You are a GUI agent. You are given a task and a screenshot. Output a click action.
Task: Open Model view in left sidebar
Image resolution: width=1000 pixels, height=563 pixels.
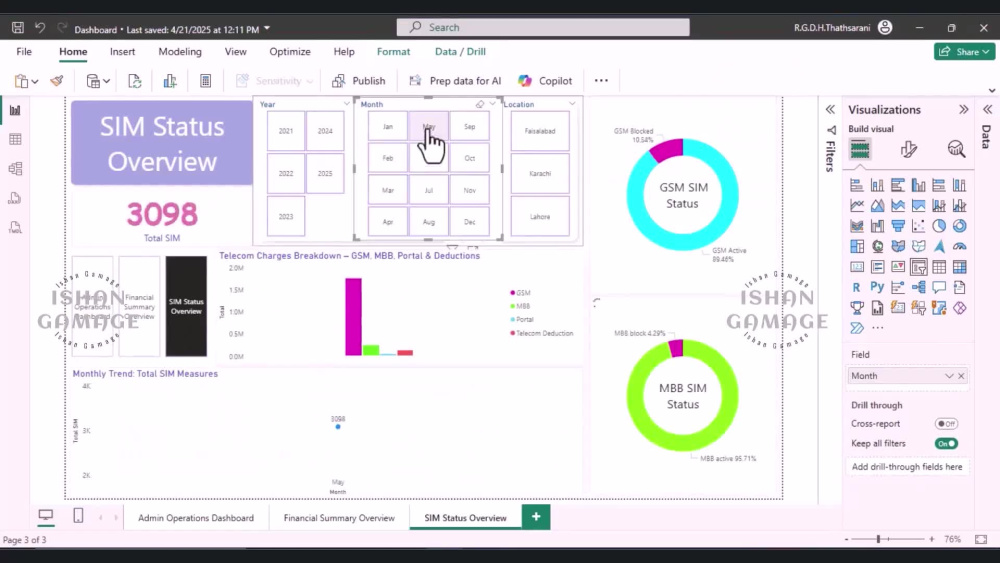[15, 168]
